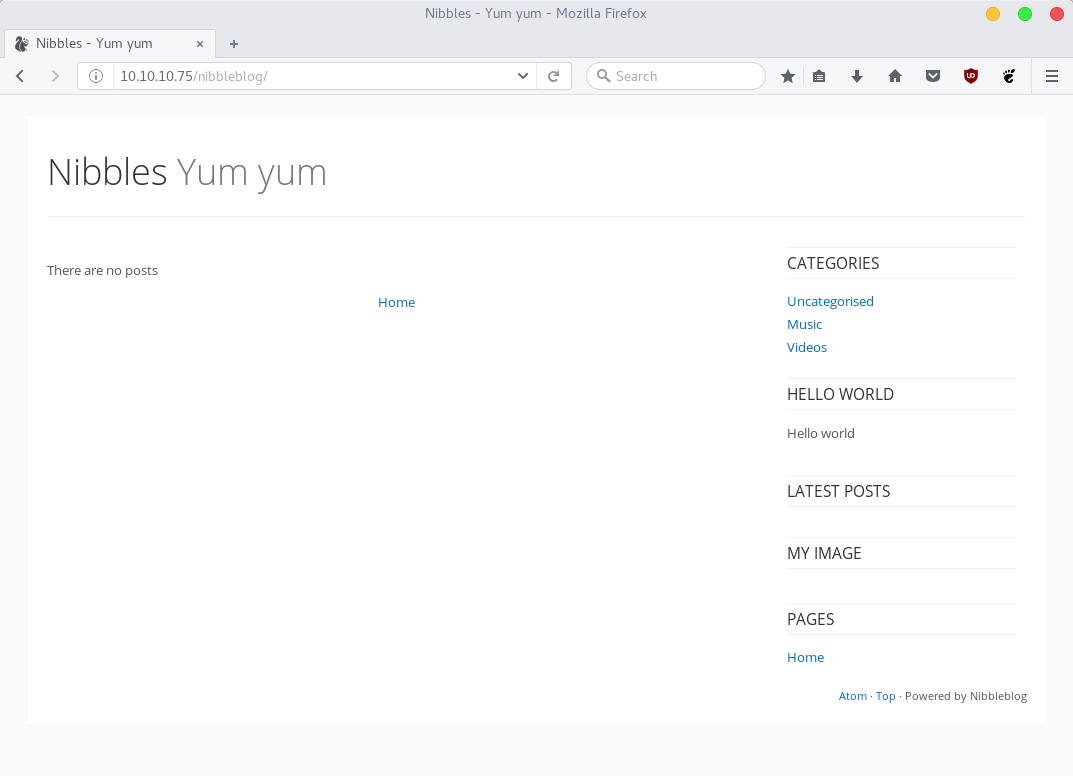Click the PAGES sidebar heading
The image size is (1073, 776).
coord(810,619)
